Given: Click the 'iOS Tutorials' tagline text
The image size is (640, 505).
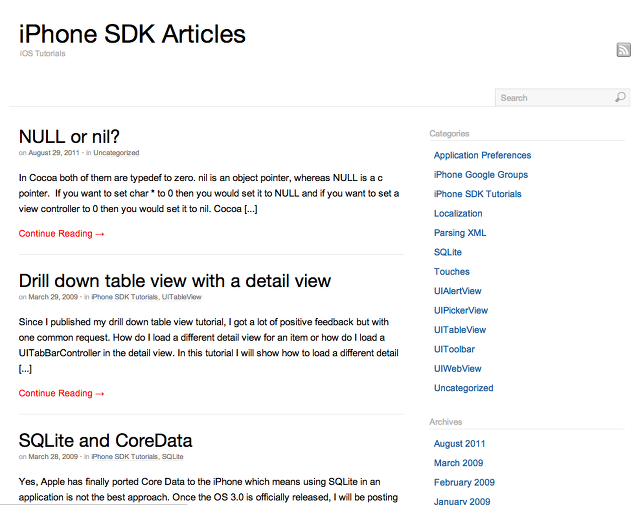Looking at the screenshot, I should (42, 53).
